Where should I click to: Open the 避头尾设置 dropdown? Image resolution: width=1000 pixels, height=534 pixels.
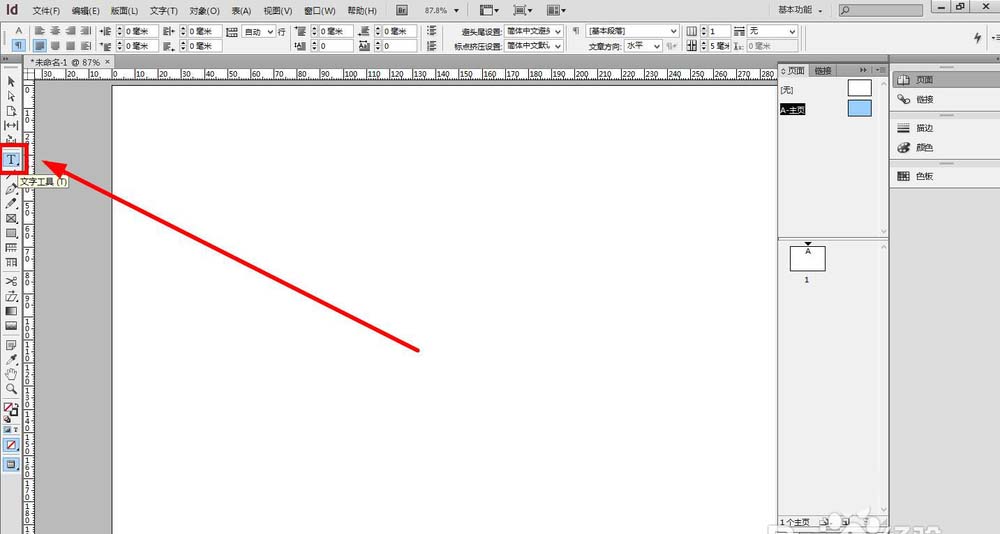(534, 31)
